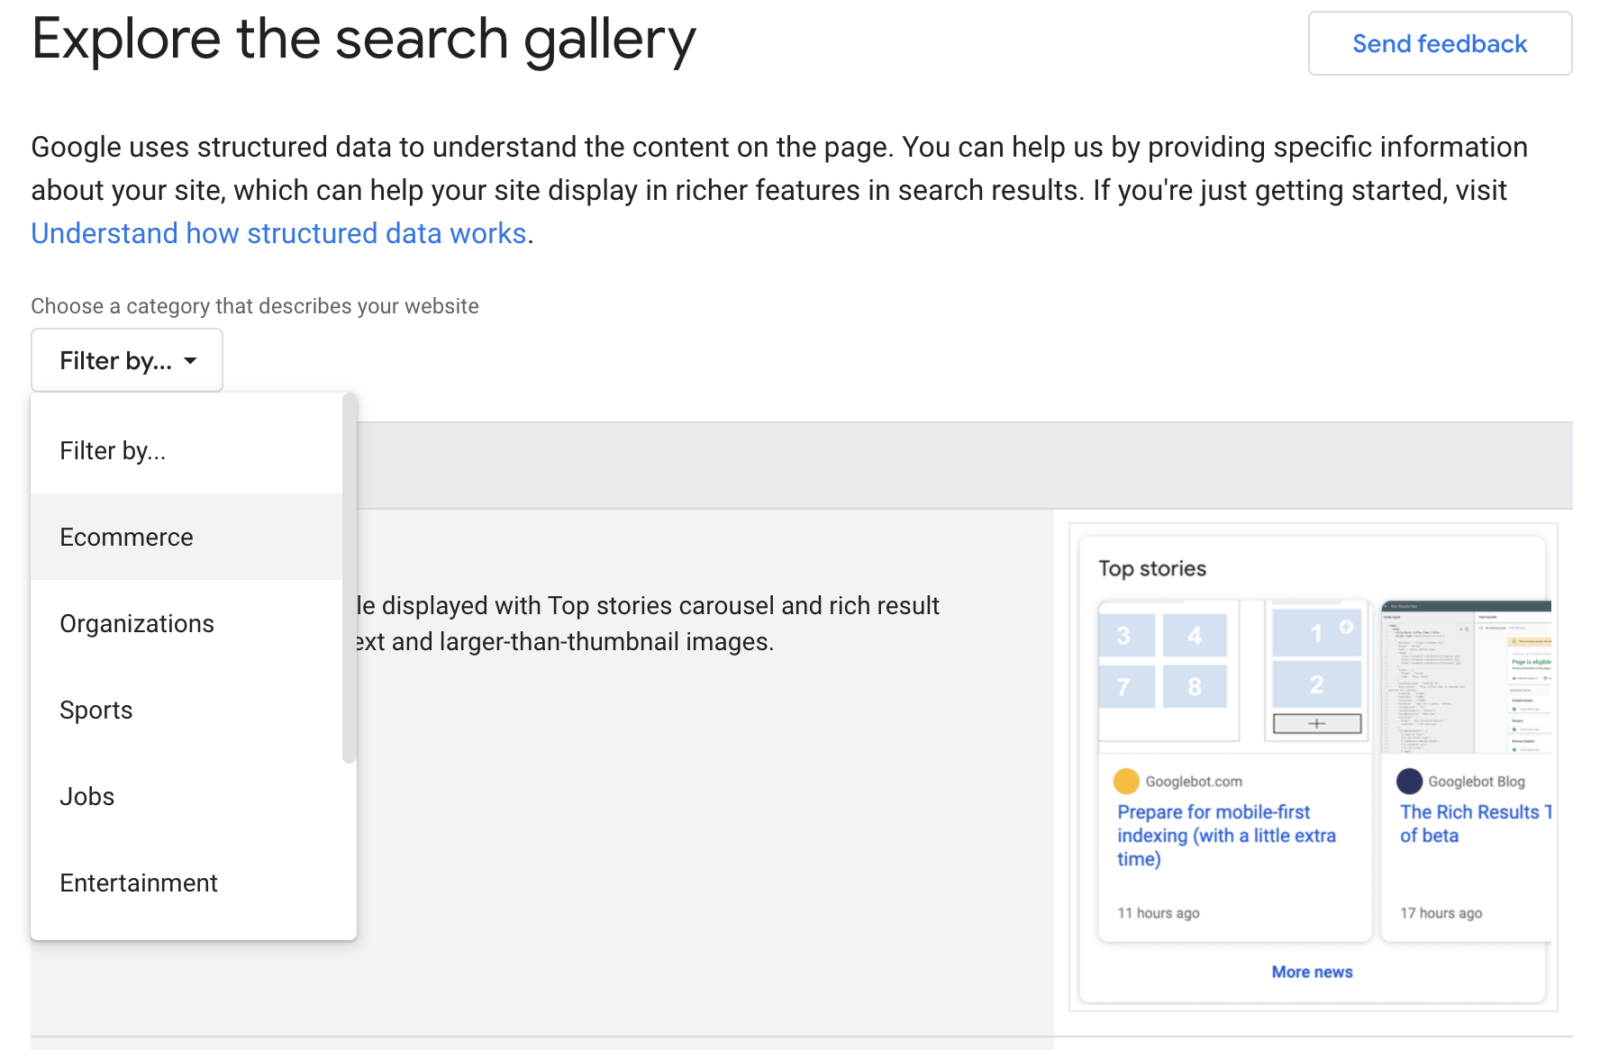Choose the Entertainment category
1600x1050 pixels.
click(139, 883)
